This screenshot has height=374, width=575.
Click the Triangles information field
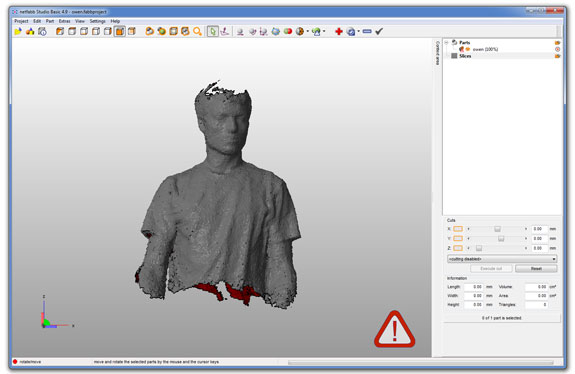click(536, 305)
